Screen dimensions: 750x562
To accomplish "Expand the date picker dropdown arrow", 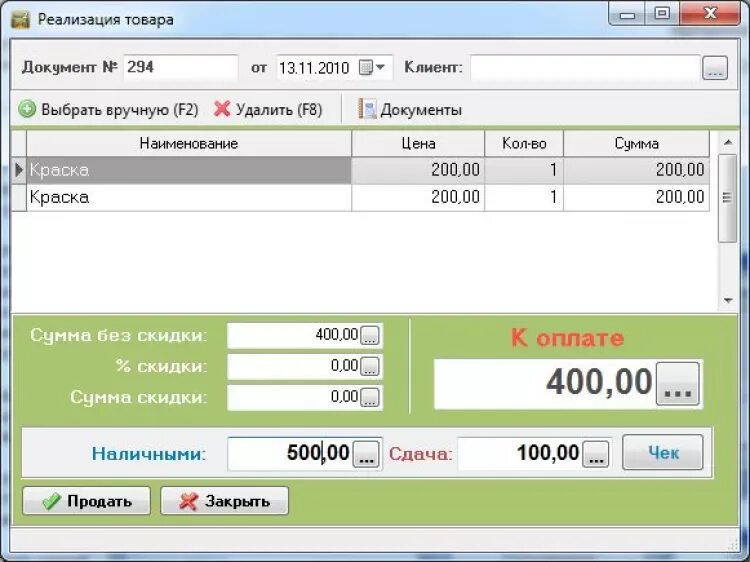I will pyautogui.click(x=381, y=67).
